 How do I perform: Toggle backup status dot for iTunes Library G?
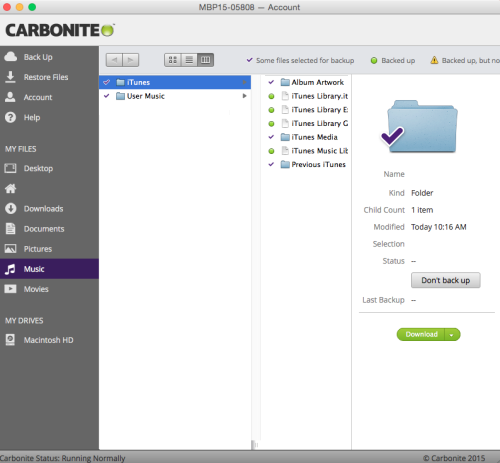click(271, 124)
